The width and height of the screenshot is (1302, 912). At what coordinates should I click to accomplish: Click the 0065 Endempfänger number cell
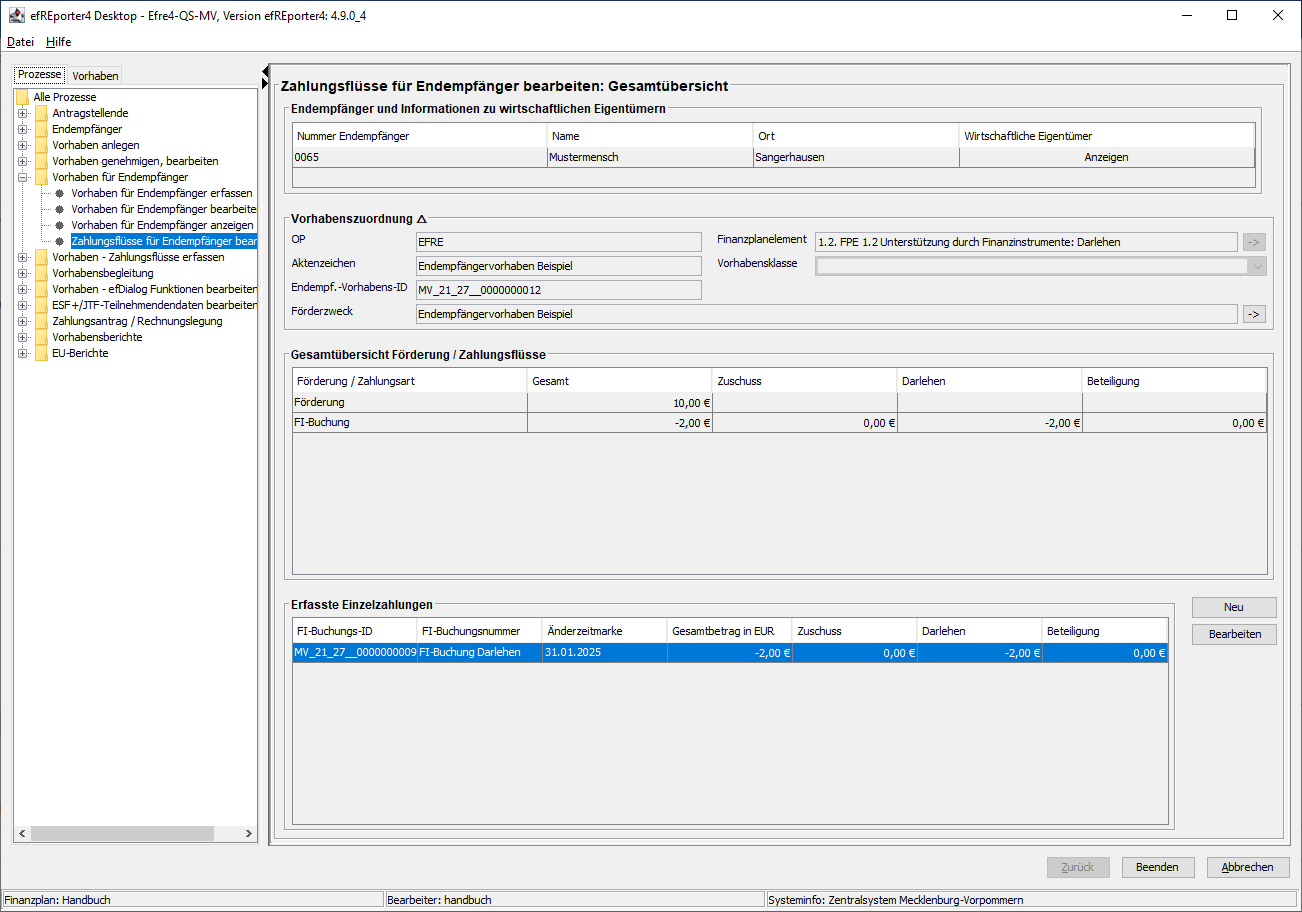coord(420,157)
